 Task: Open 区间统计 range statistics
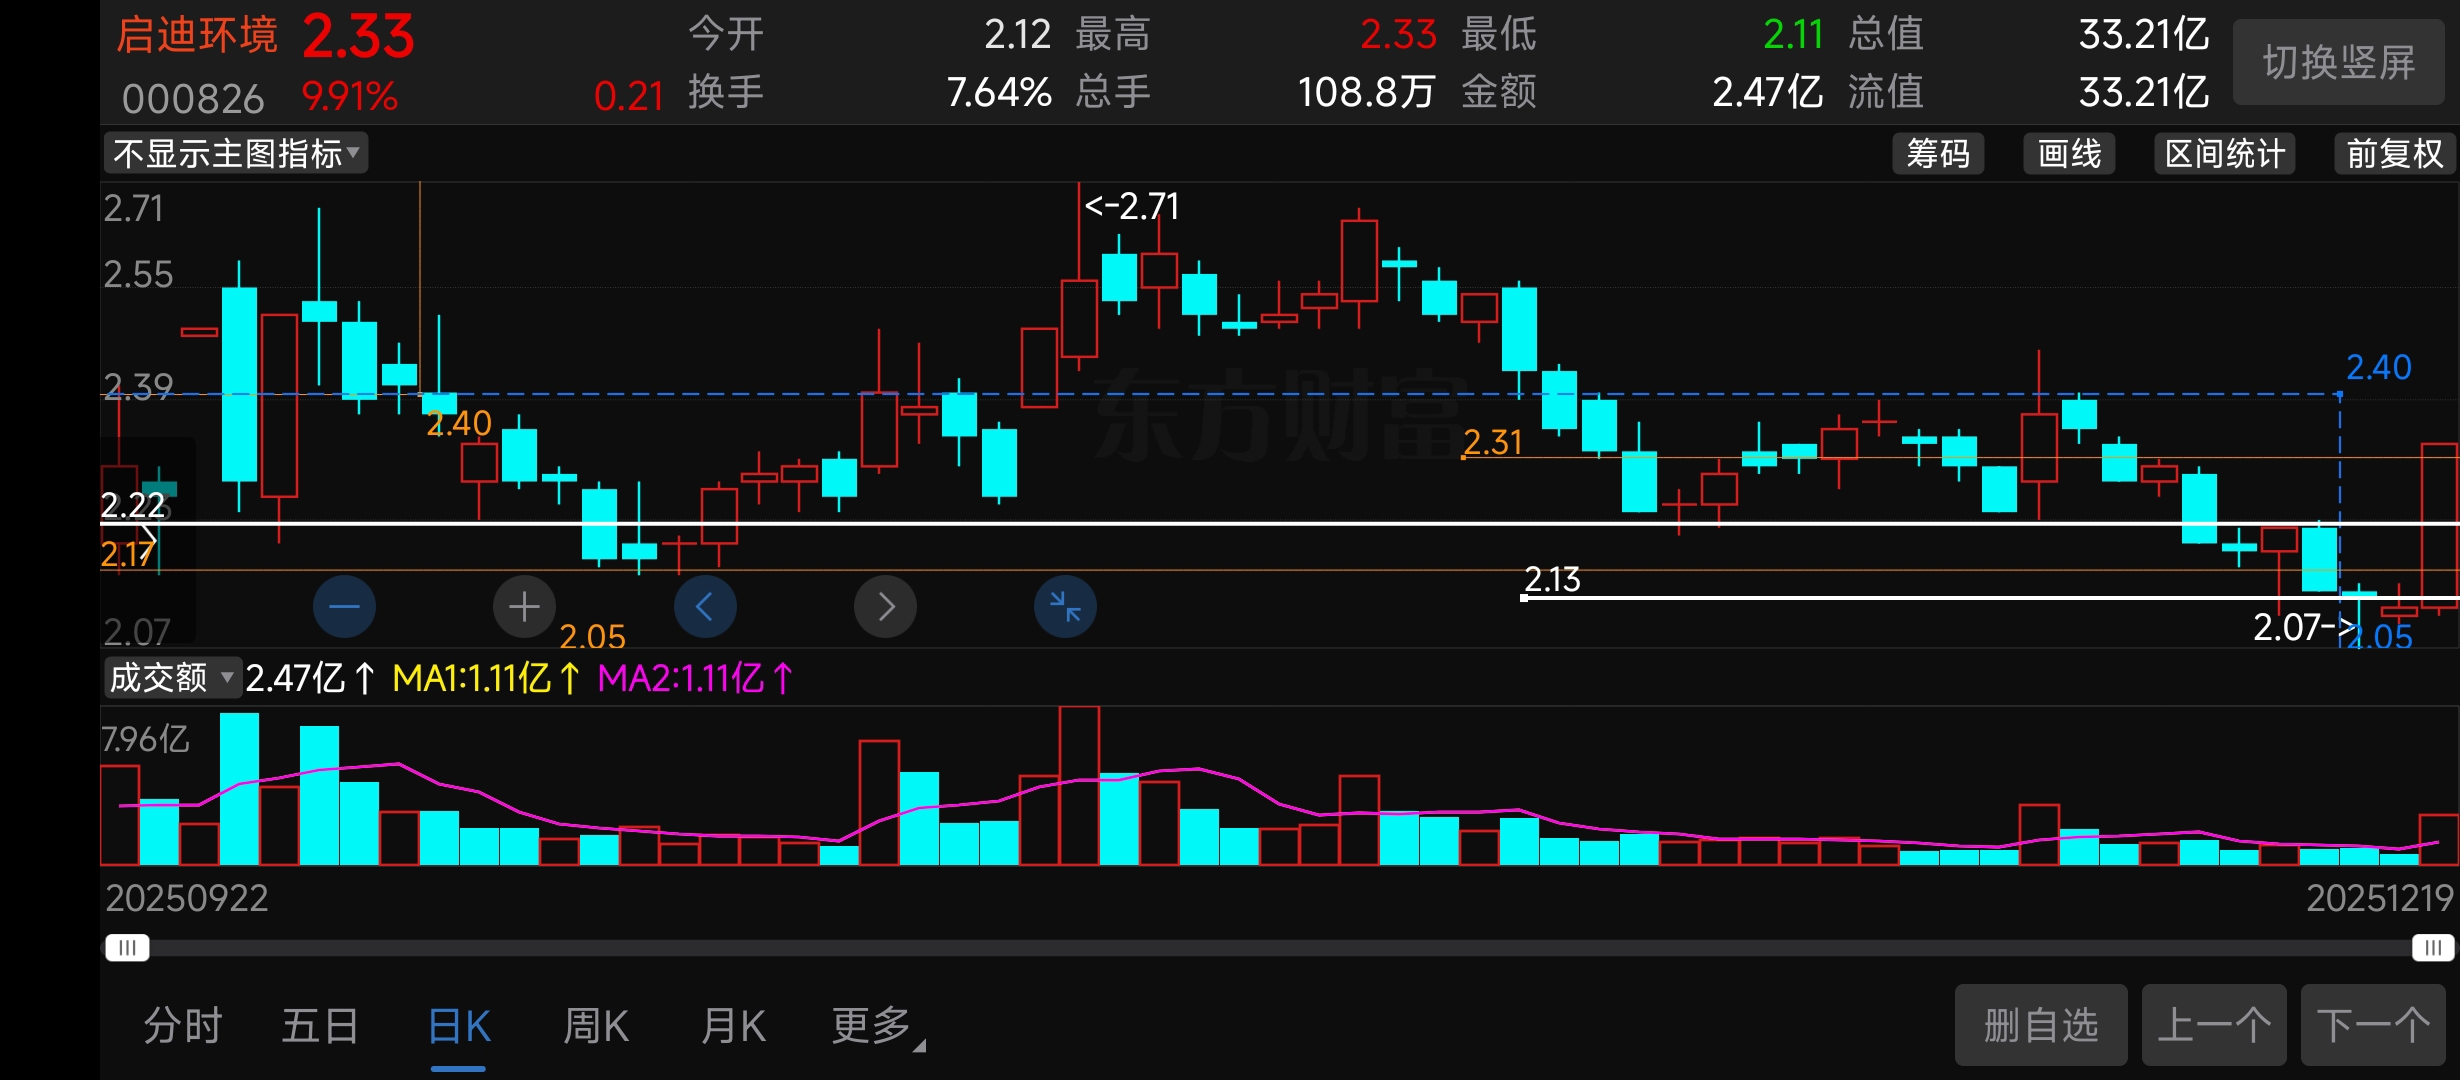[x=2224, y=154]
